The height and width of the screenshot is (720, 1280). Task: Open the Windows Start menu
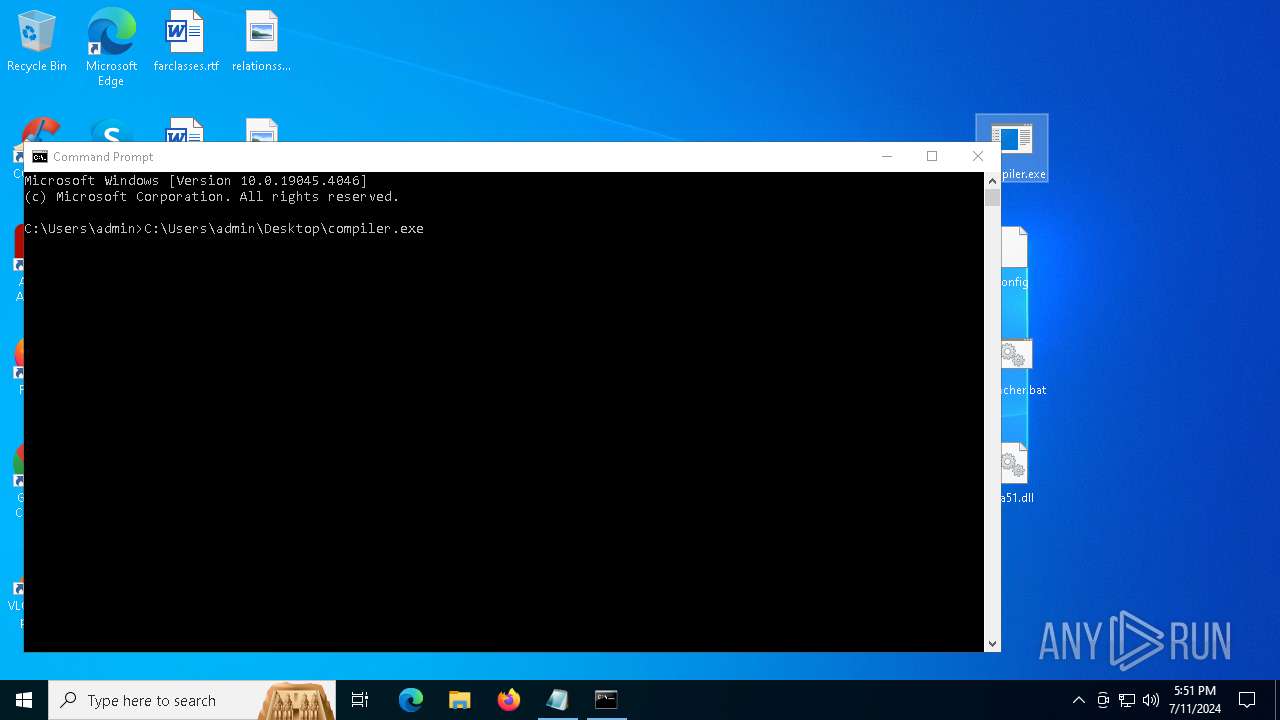point(24,700)
